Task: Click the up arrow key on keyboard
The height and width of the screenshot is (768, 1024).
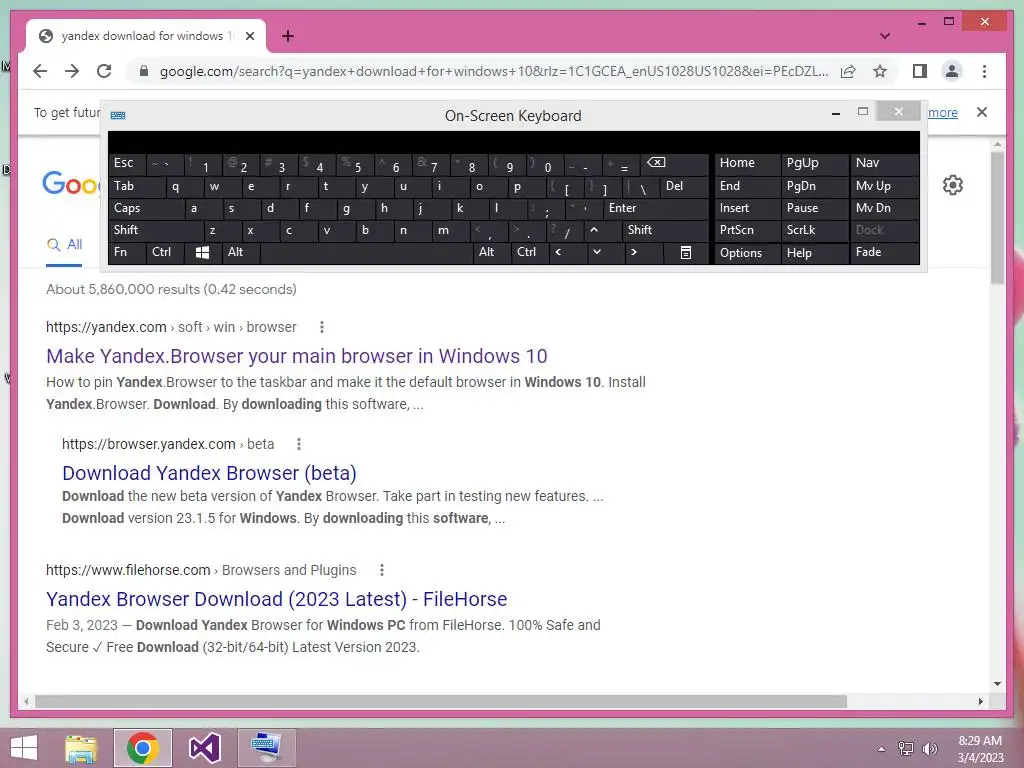Action: click(x=594, y=230)
